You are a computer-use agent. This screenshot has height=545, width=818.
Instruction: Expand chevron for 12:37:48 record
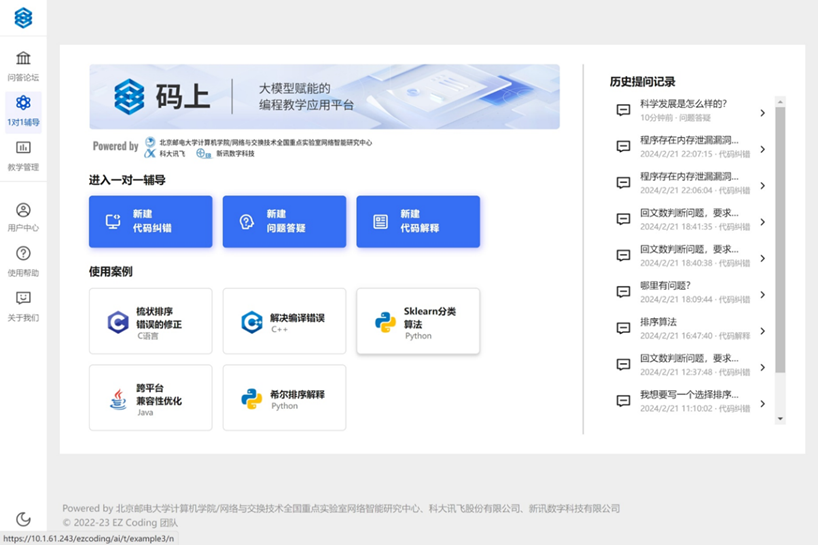763,368
